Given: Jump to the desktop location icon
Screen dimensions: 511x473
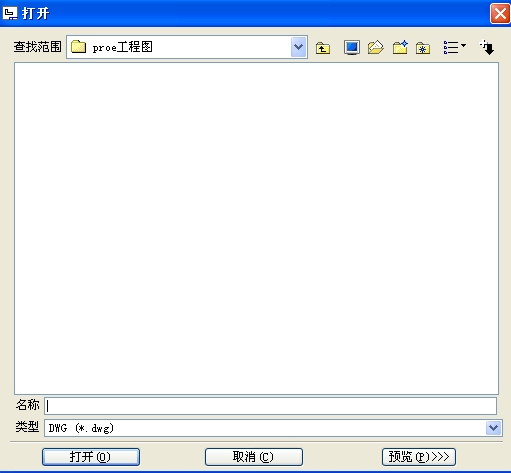Looking at the screenshot, I should pyautogui.click(x=352, y=47).
